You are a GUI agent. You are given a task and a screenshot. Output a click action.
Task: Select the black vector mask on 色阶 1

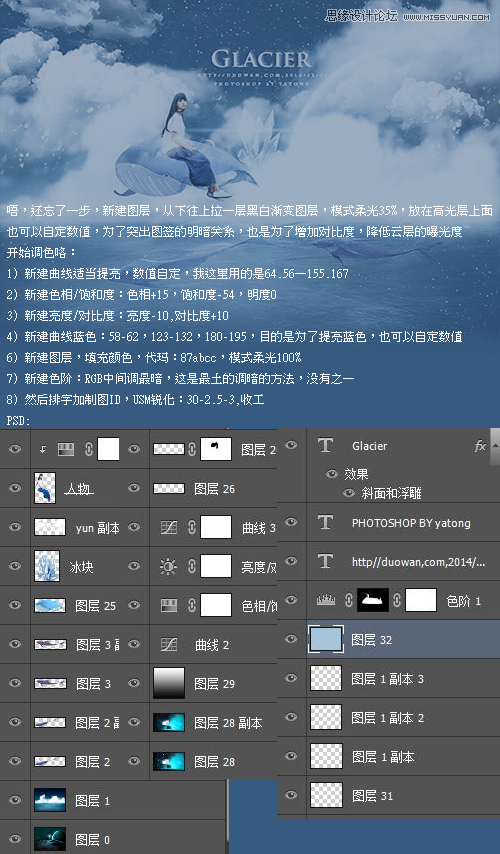click(x=373, y=600)
